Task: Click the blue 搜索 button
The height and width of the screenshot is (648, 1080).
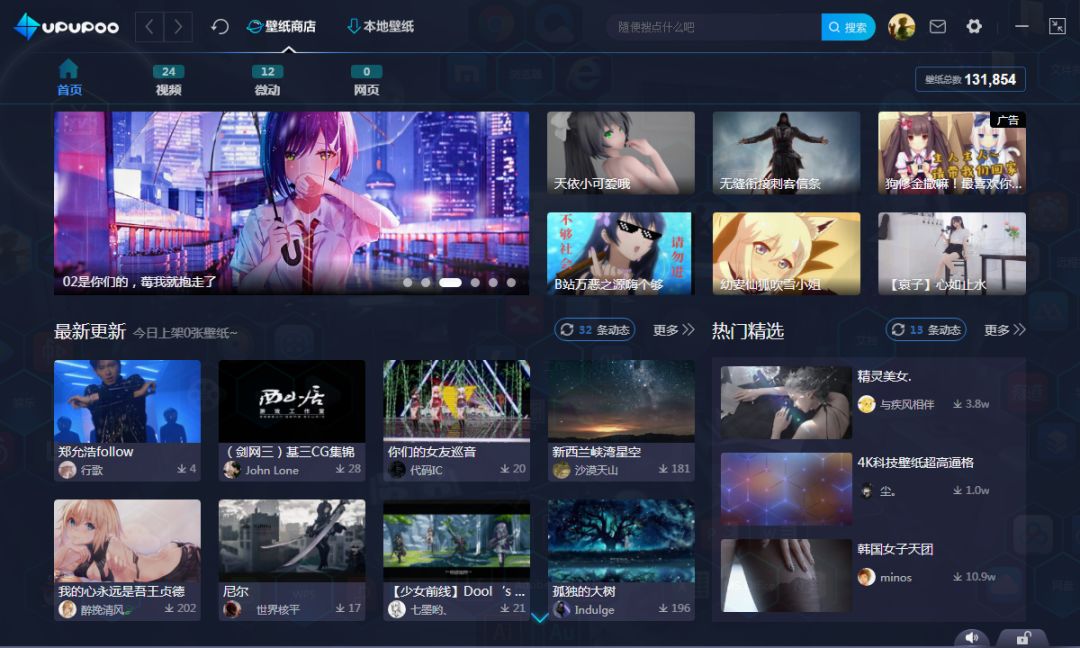Action: tap(848, 27)
